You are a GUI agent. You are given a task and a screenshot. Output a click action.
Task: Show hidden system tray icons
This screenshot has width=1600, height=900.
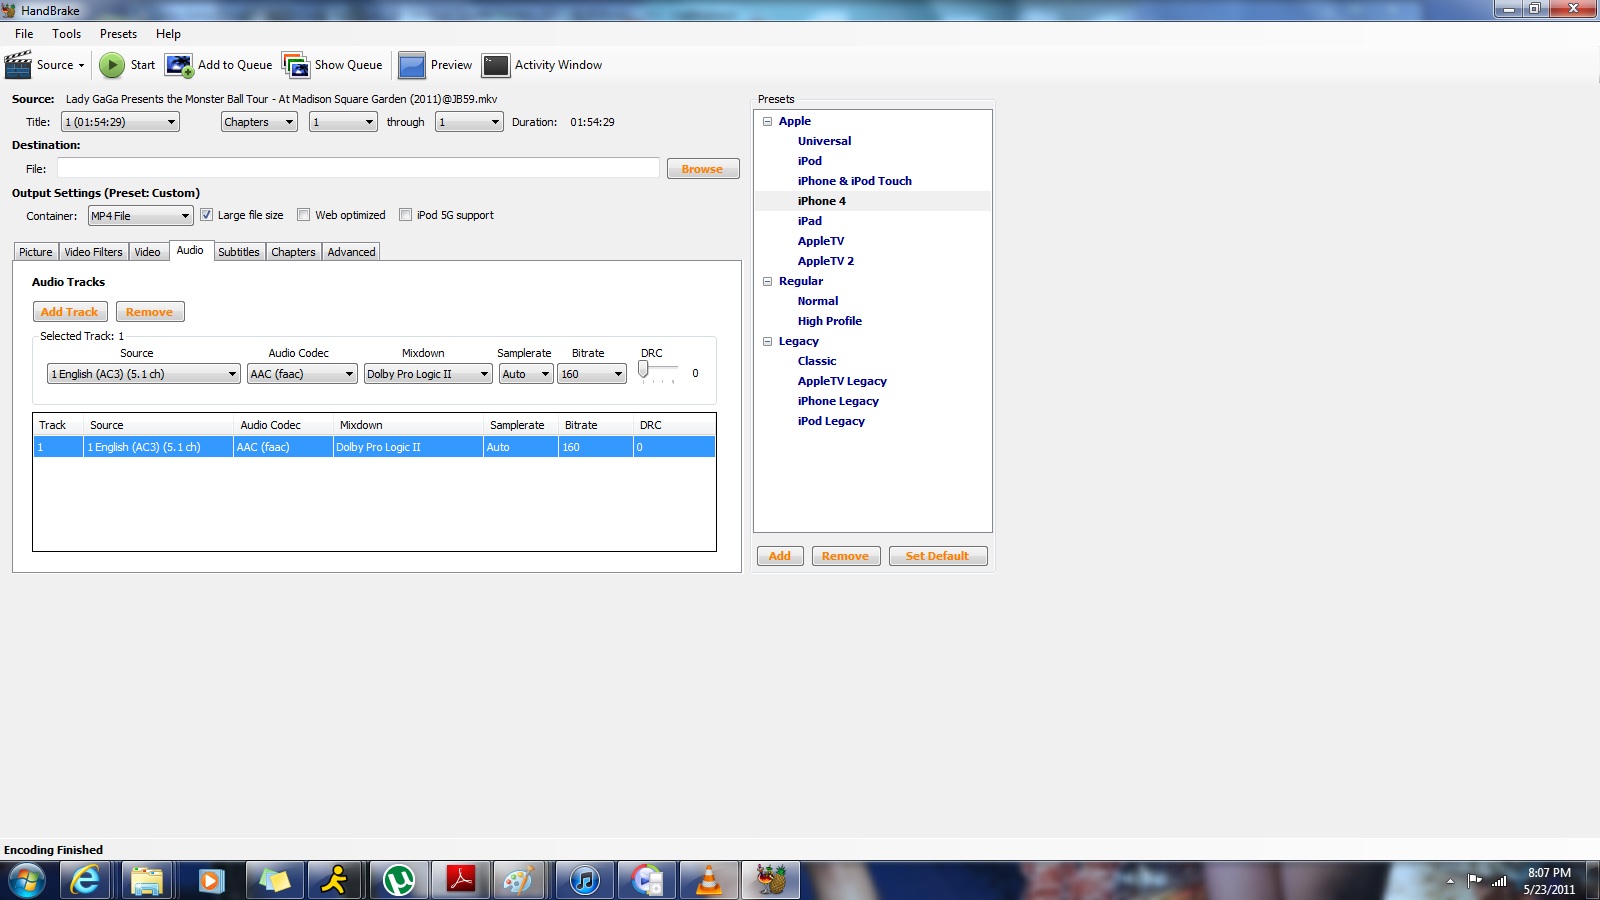pos(1450,881)
